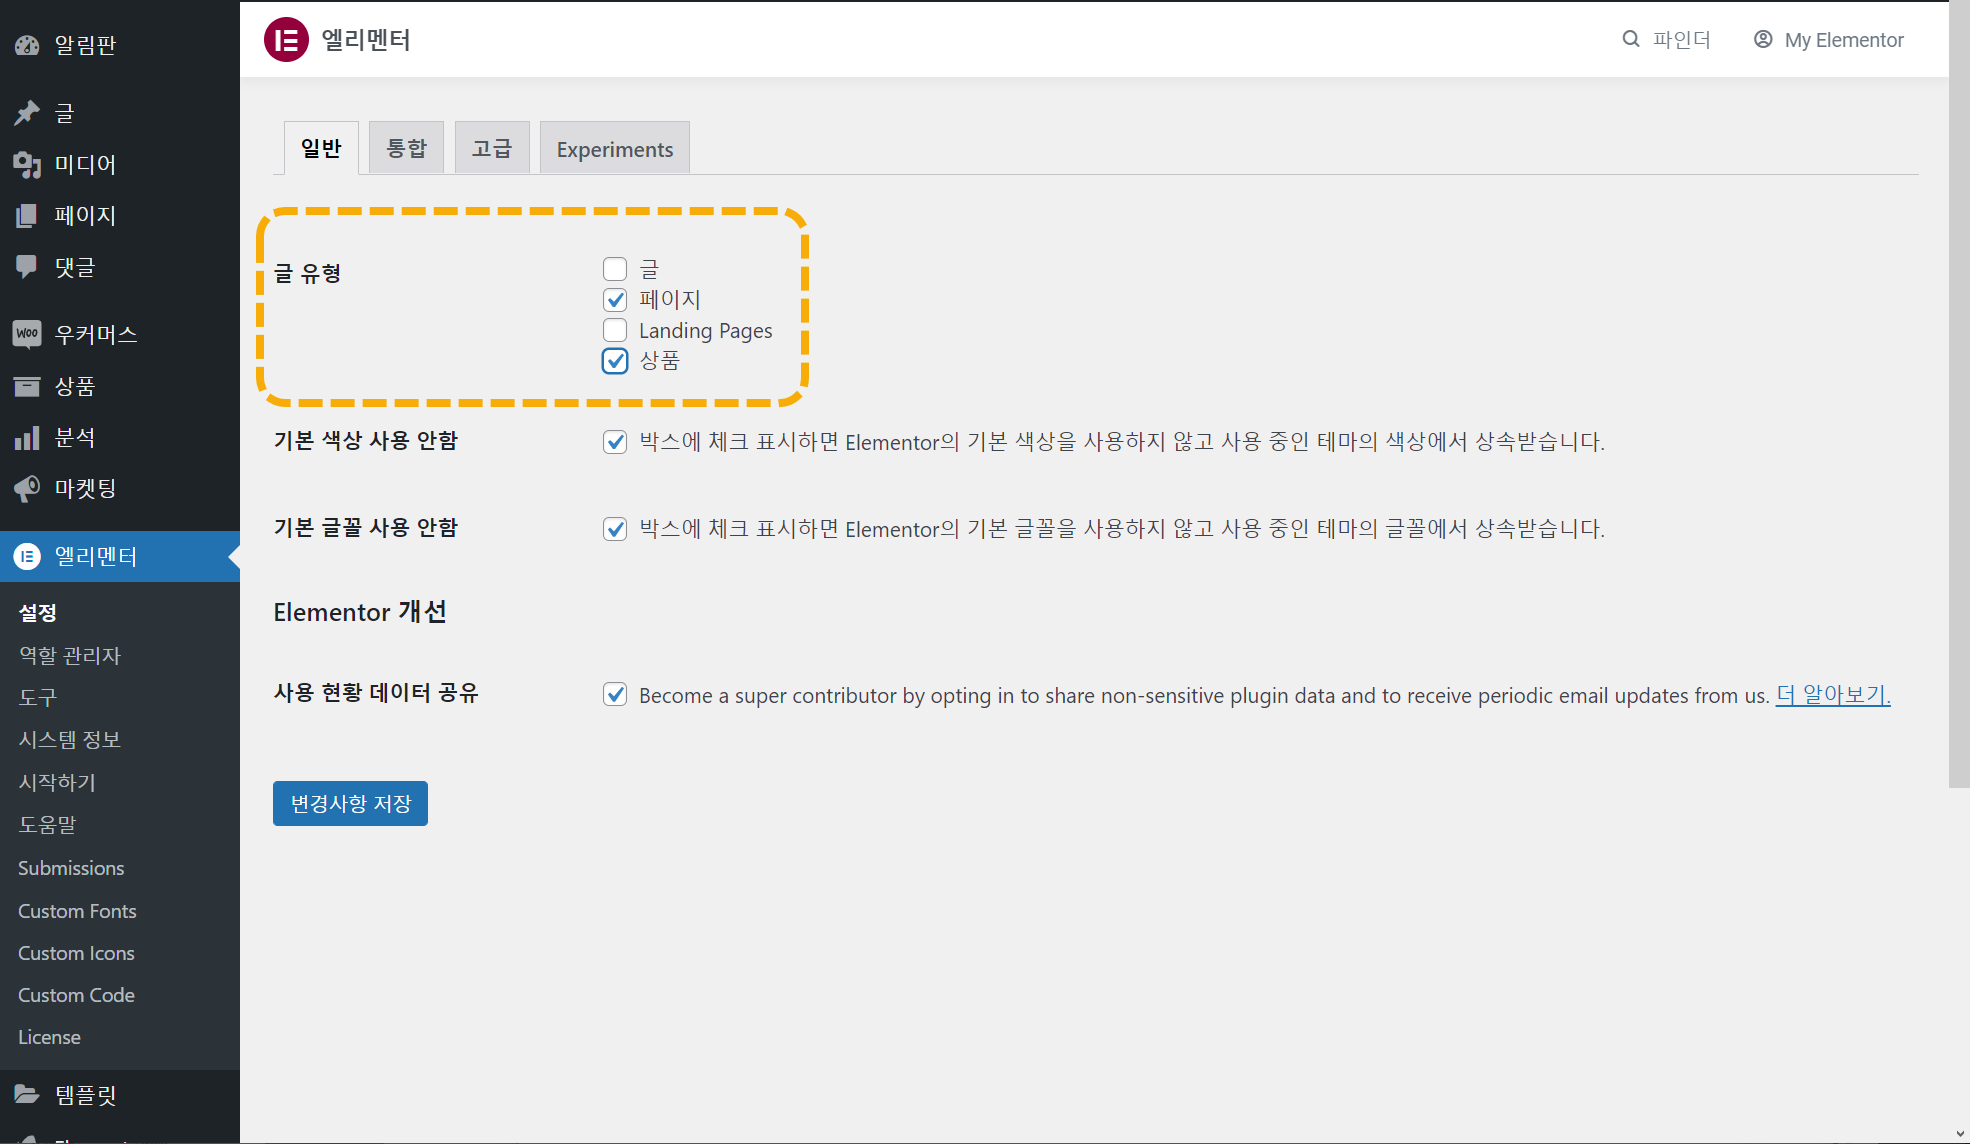Open the 더 알아보기 link
This screenshot has width=1970, height=1144.
click(x=1831, y=694)
